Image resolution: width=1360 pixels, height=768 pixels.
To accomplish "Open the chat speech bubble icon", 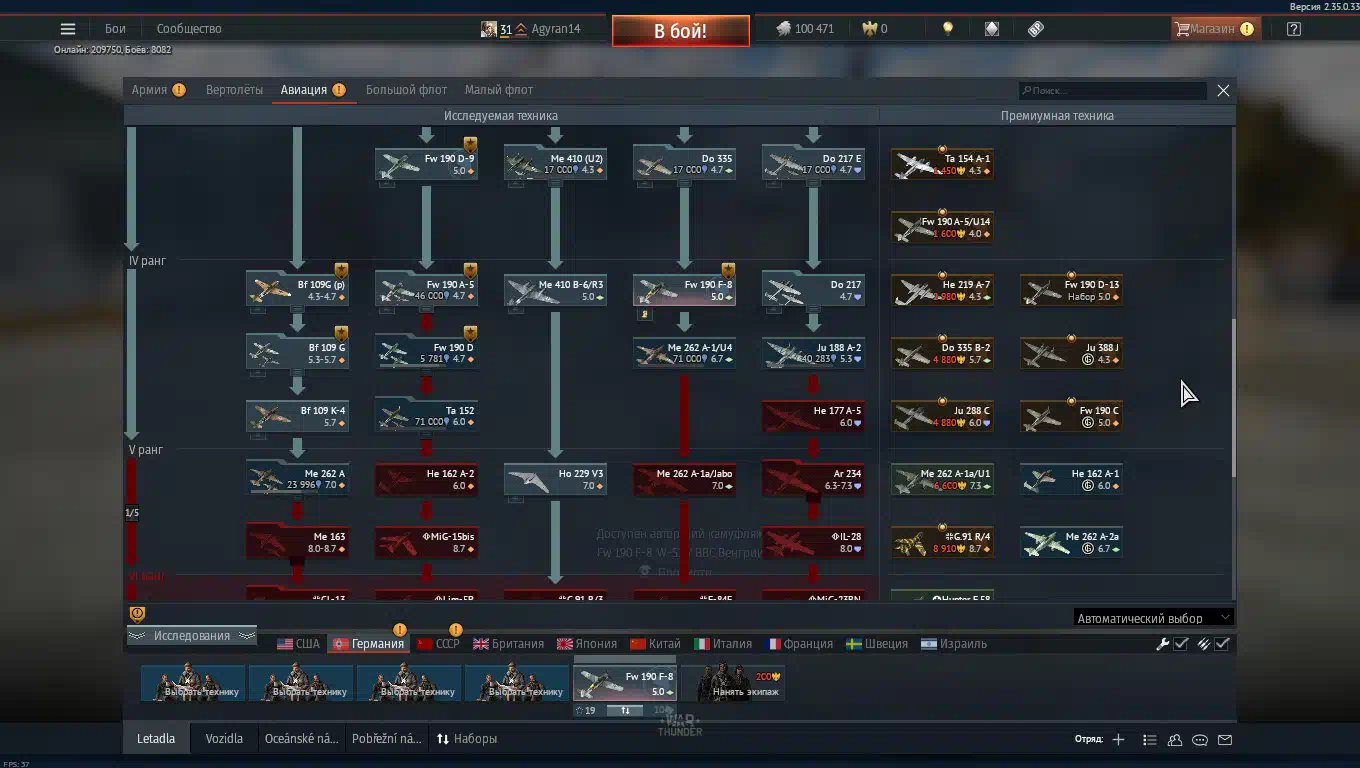I will [x=1200, y=740].
